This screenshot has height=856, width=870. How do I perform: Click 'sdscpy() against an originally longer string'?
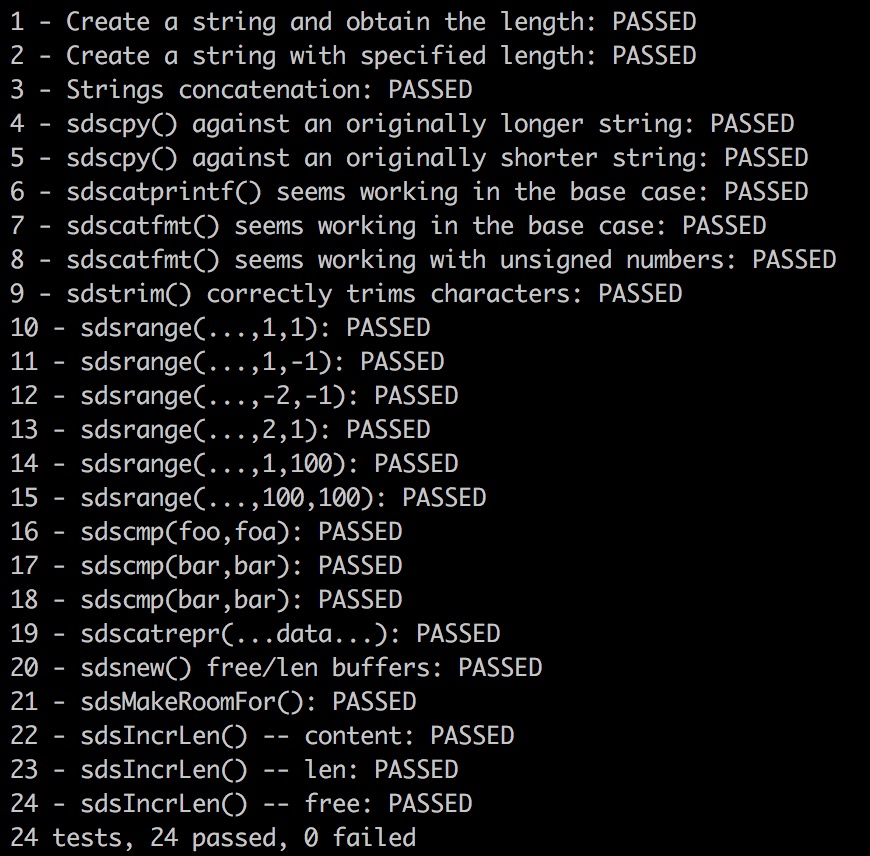click(x=402, y=124)
